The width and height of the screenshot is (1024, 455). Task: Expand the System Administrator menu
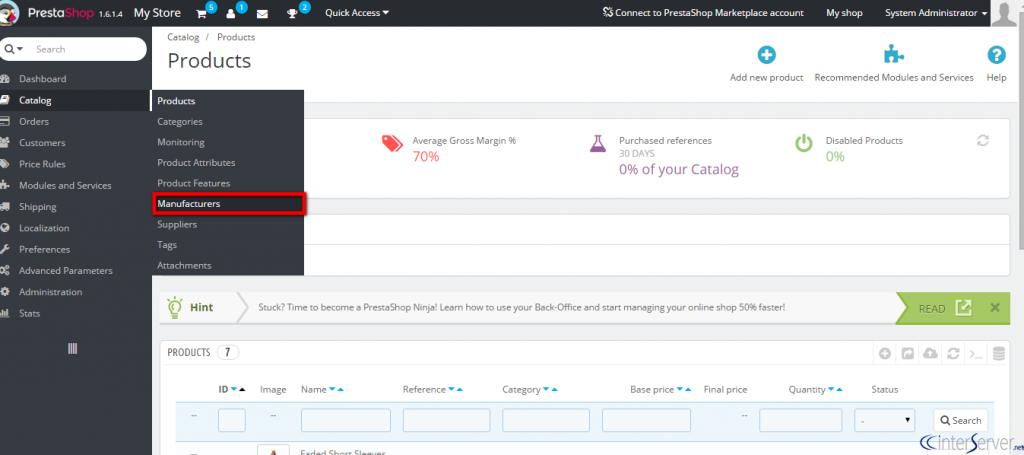click(x=936, y=13)
